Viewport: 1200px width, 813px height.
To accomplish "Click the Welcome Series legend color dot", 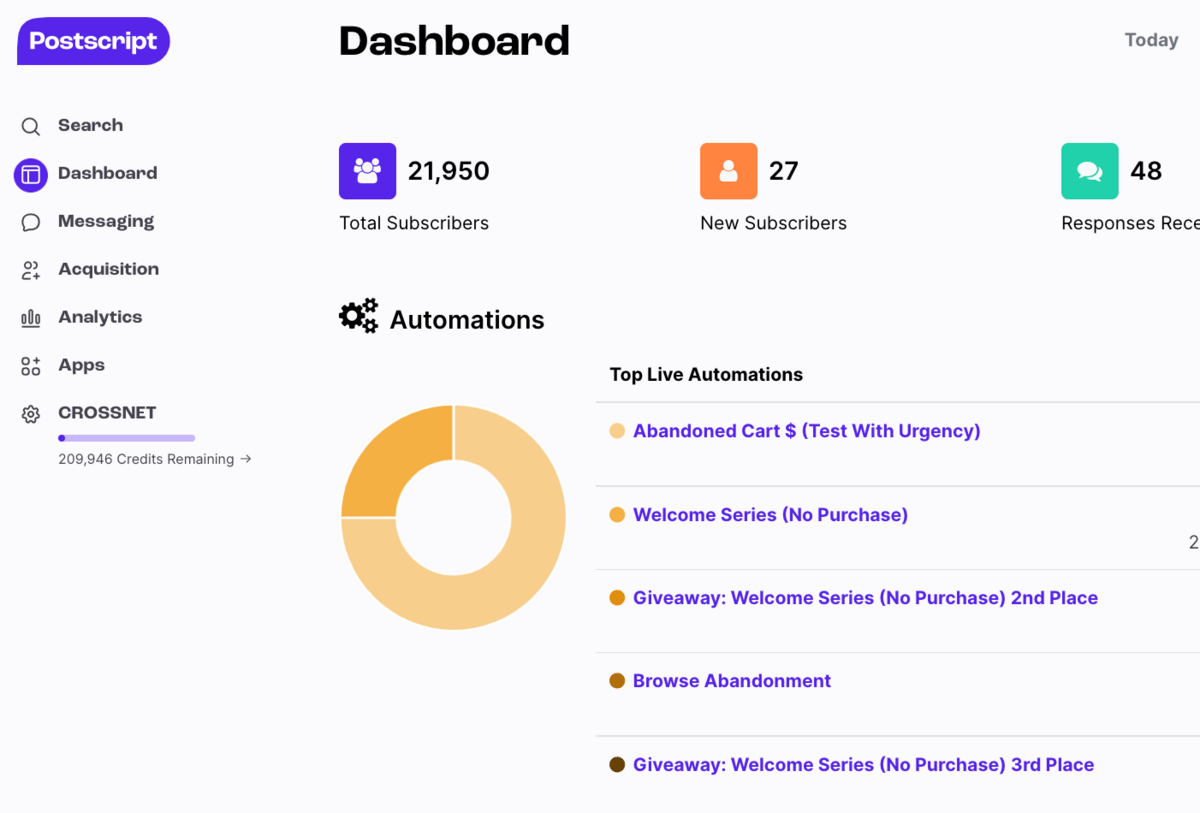I will (x=617, y=515).
